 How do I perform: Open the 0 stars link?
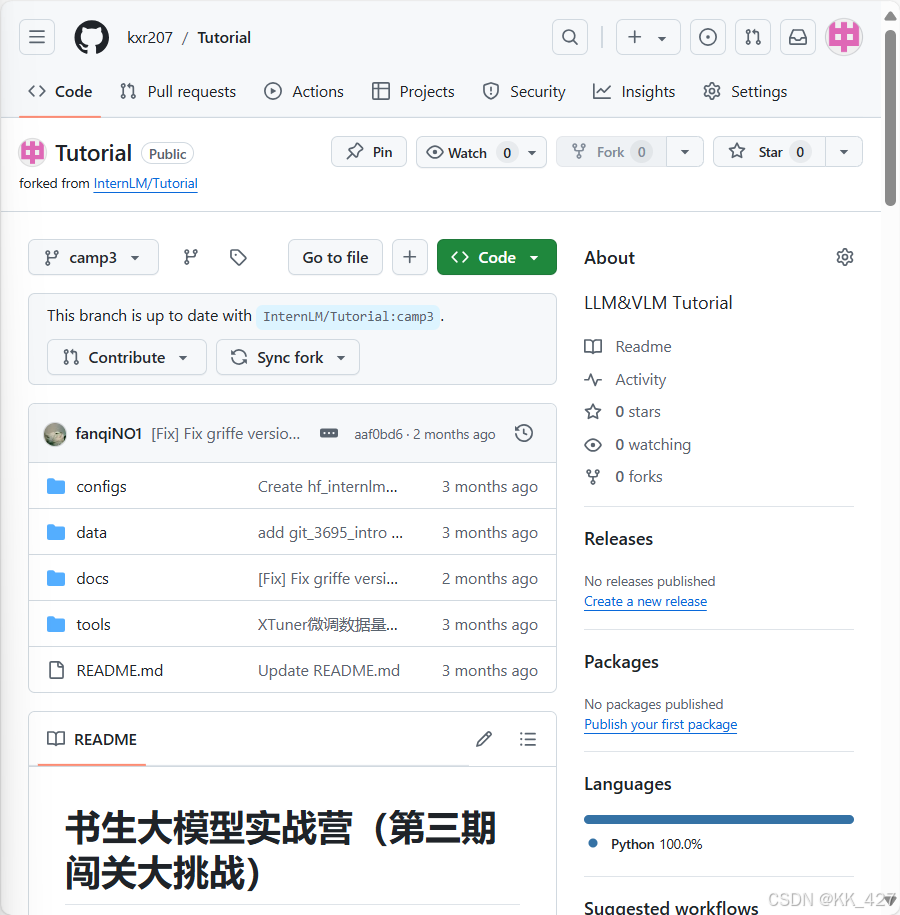tap(623, 412)
